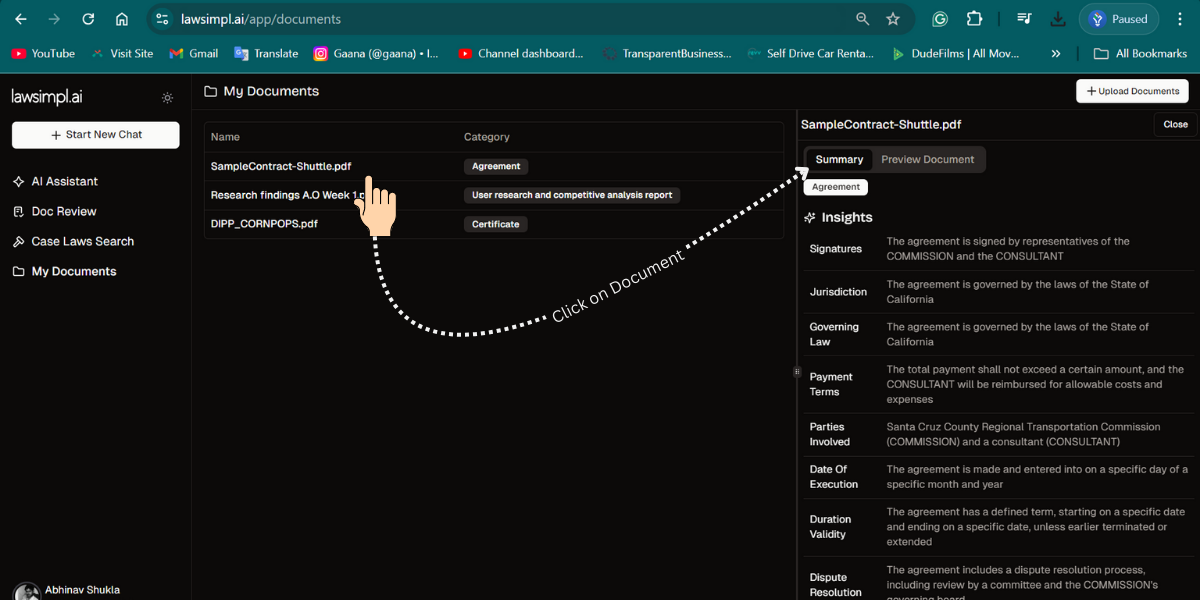The image size is (1200, 600).
Task: Open the Visit Site bookmark
Action: coord(122,54)
